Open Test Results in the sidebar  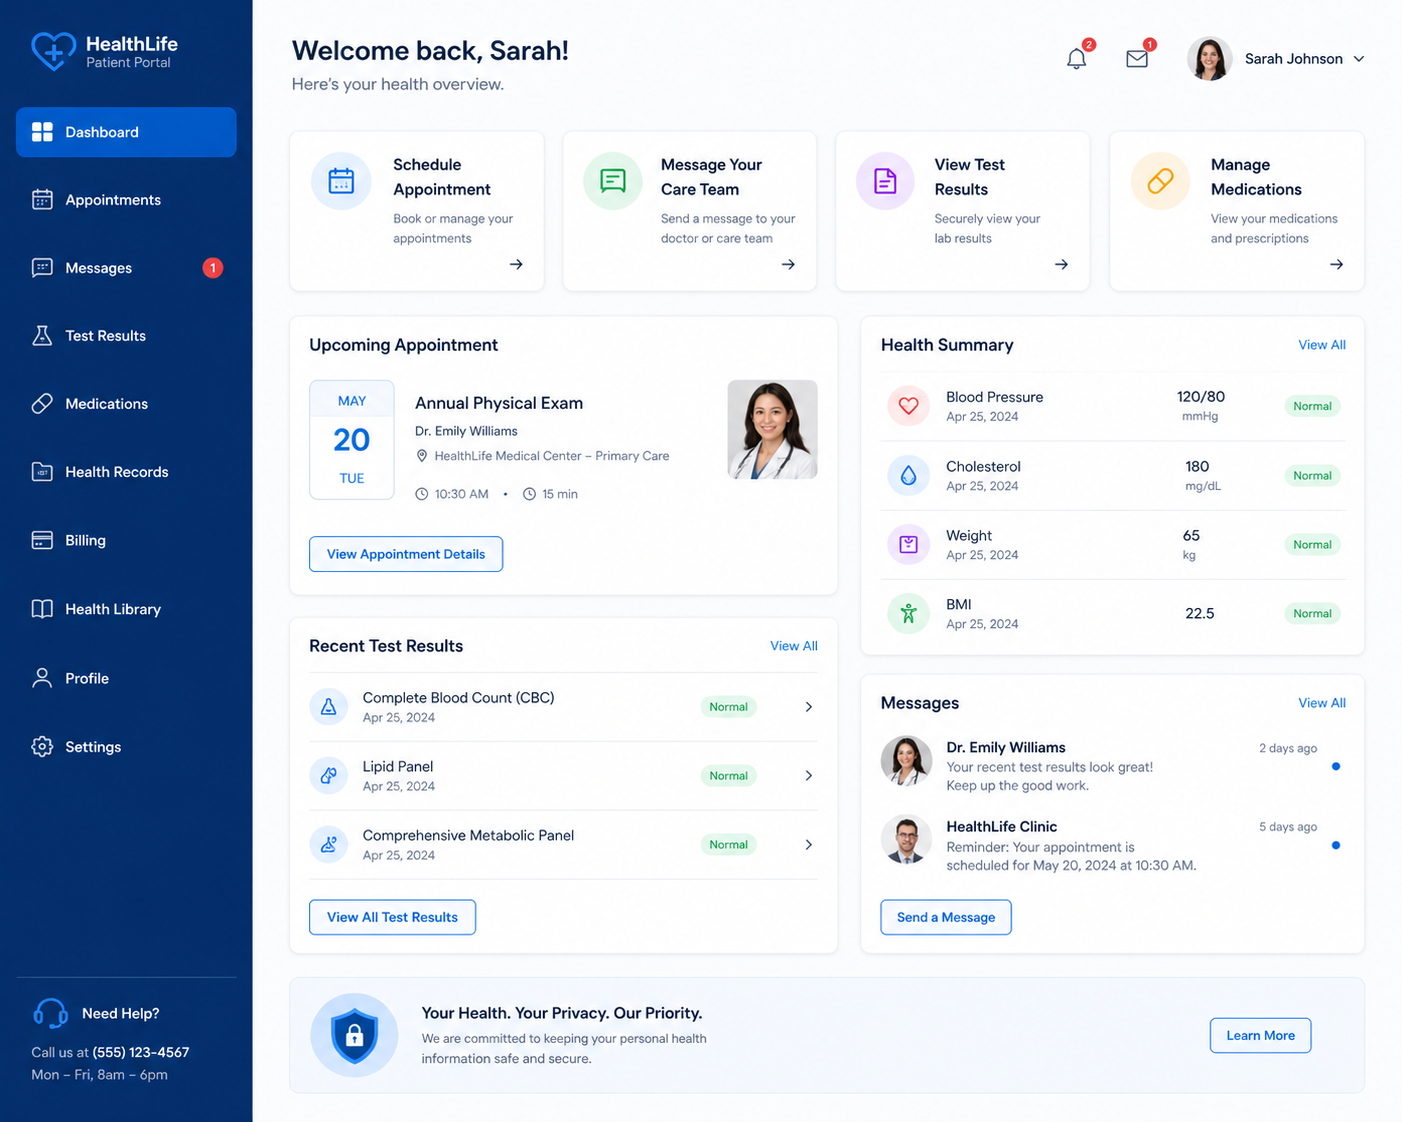[126, 336]
